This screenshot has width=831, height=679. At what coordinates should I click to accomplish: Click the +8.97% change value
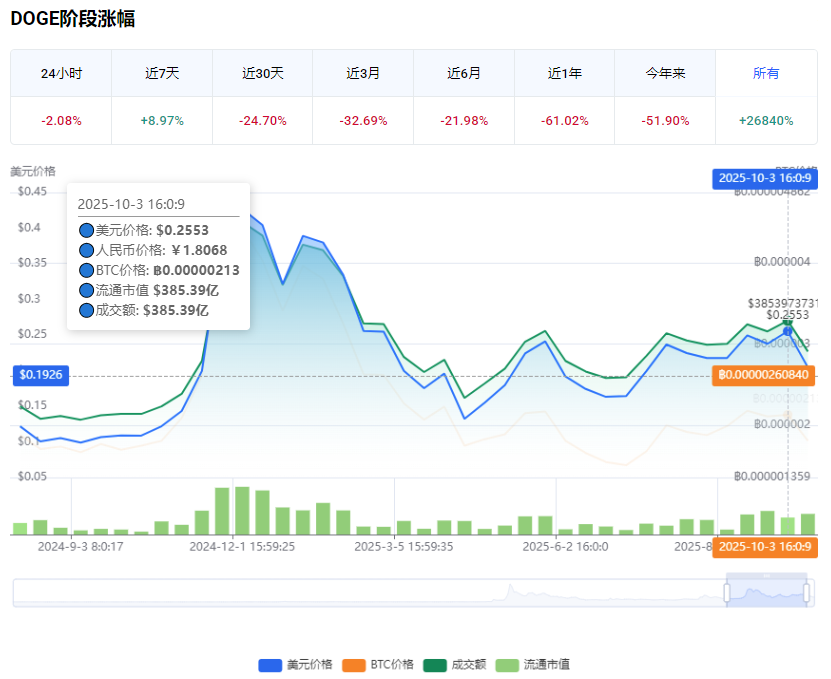(x=161, y=119)
